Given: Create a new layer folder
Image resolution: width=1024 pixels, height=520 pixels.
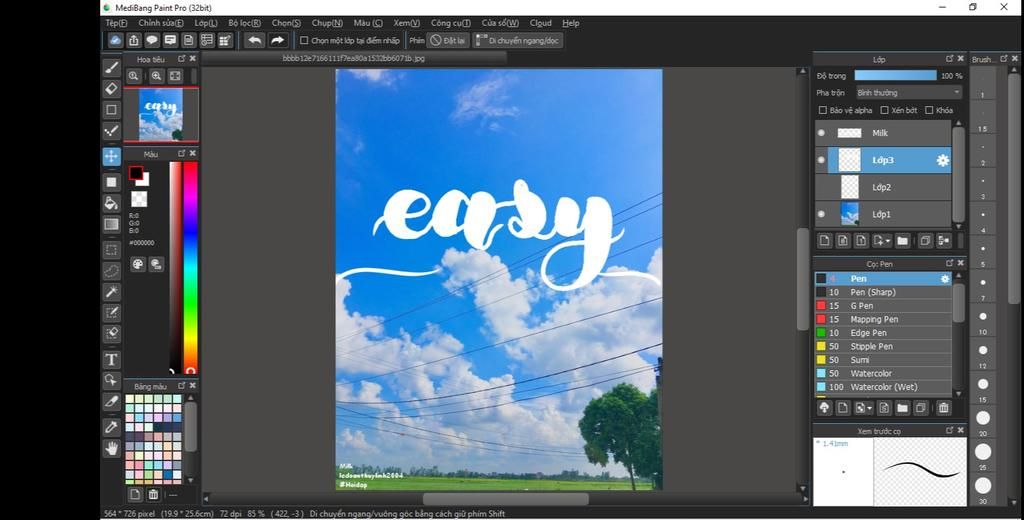Looking at the screenshot, I should click(903, 240).
